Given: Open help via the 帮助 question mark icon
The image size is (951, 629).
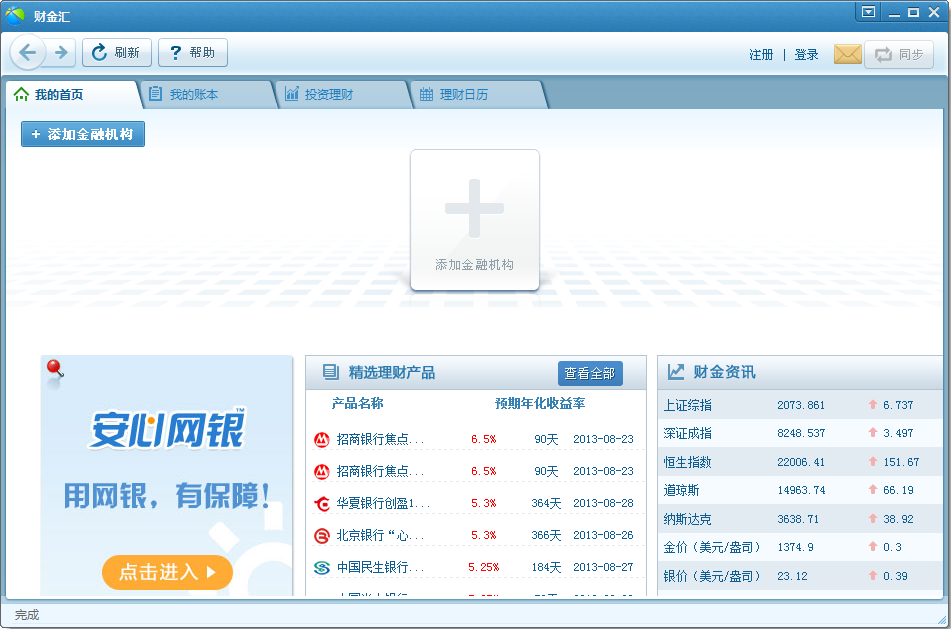Looking at the screenshot, I should (178, 53).
